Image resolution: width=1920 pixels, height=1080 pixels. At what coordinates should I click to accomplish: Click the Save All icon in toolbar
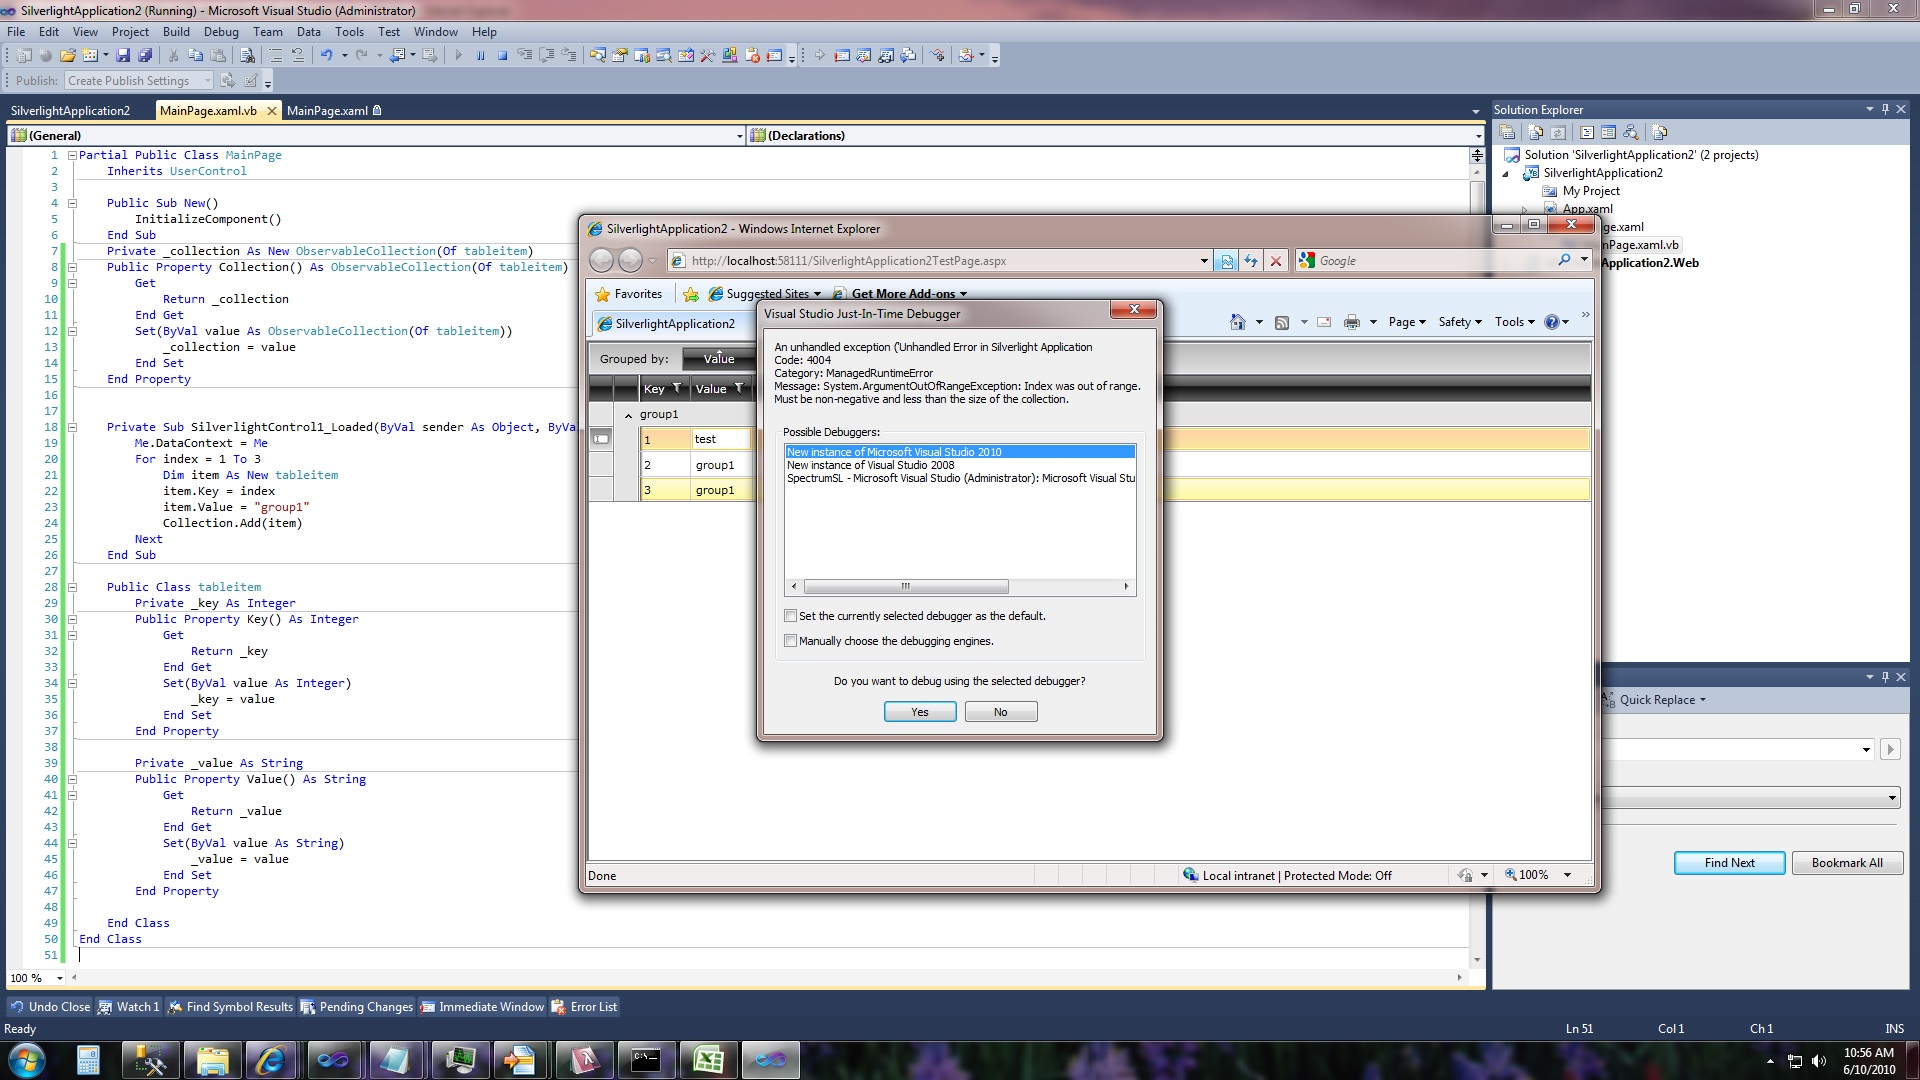pos(145,55)
